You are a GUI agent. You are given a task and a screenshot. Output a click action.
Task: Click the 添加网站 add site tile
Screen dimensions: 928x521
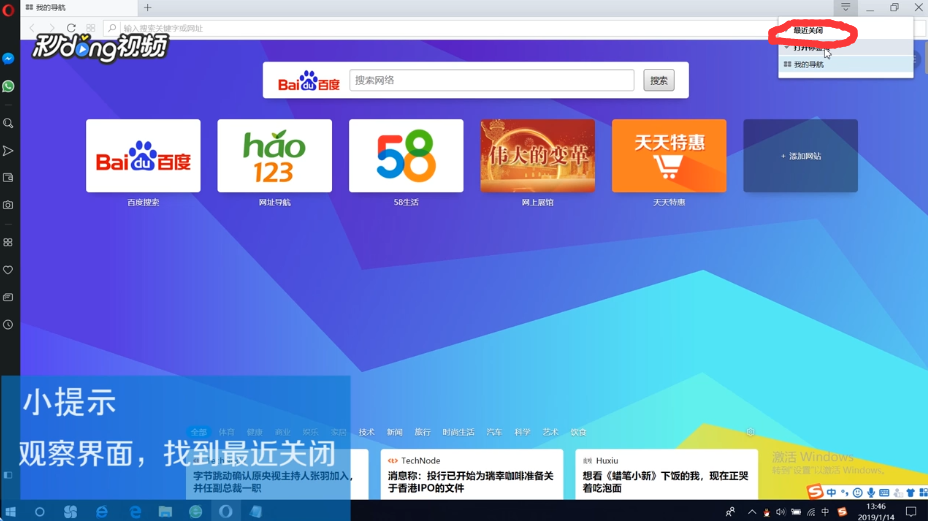coord(800,156)
